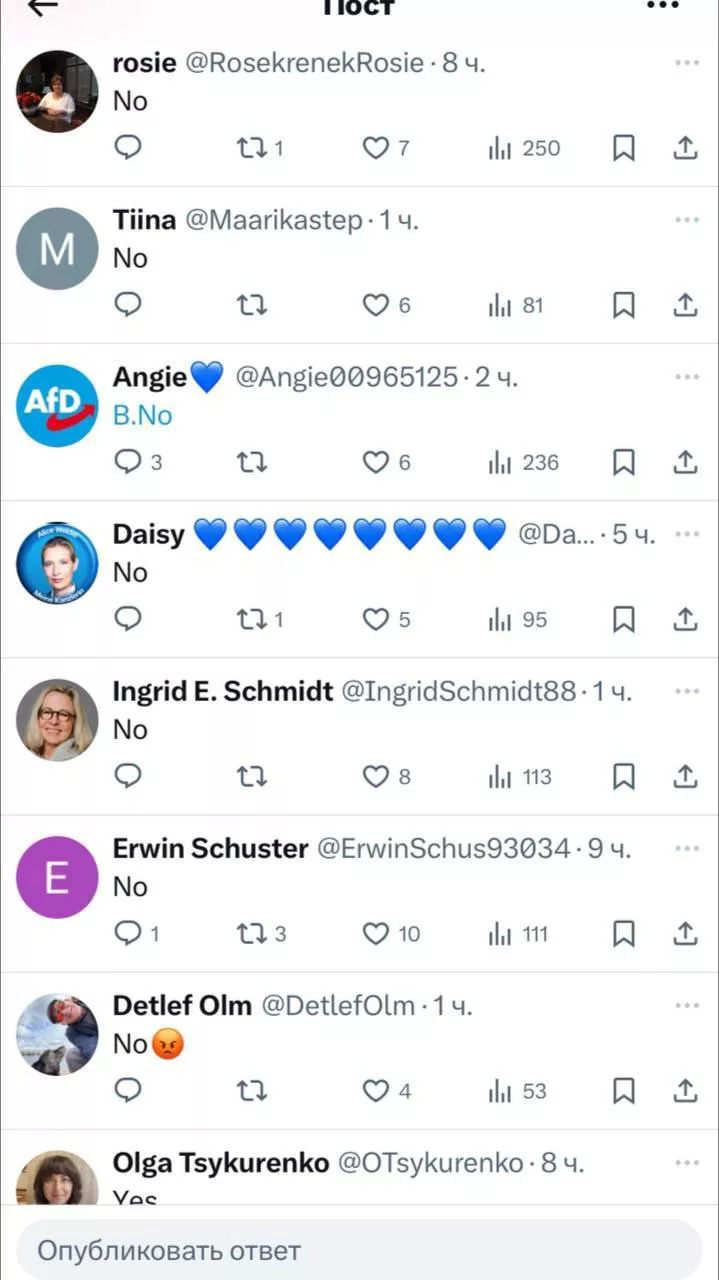This screenshot has height=1280, width=719.
Task: Repost Daisy's reply
Action: tap(252, 620)
